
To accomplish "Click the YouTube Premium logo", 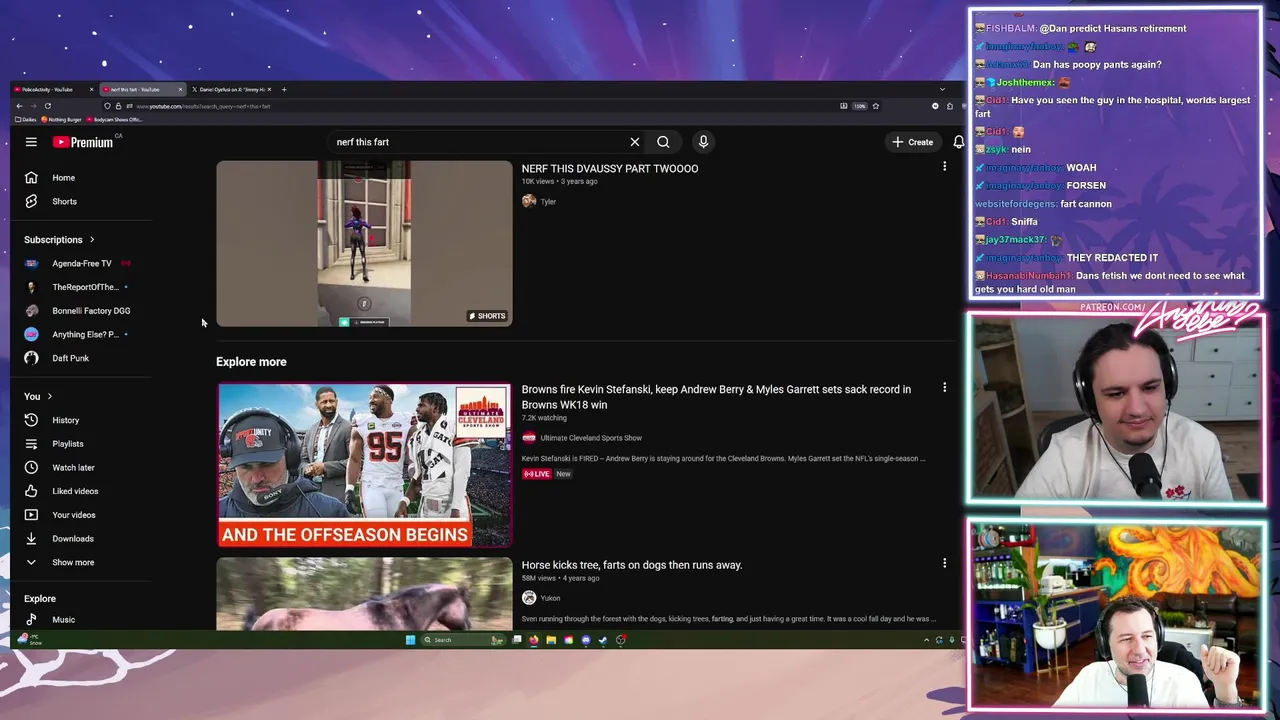I will tap(83, 142).
